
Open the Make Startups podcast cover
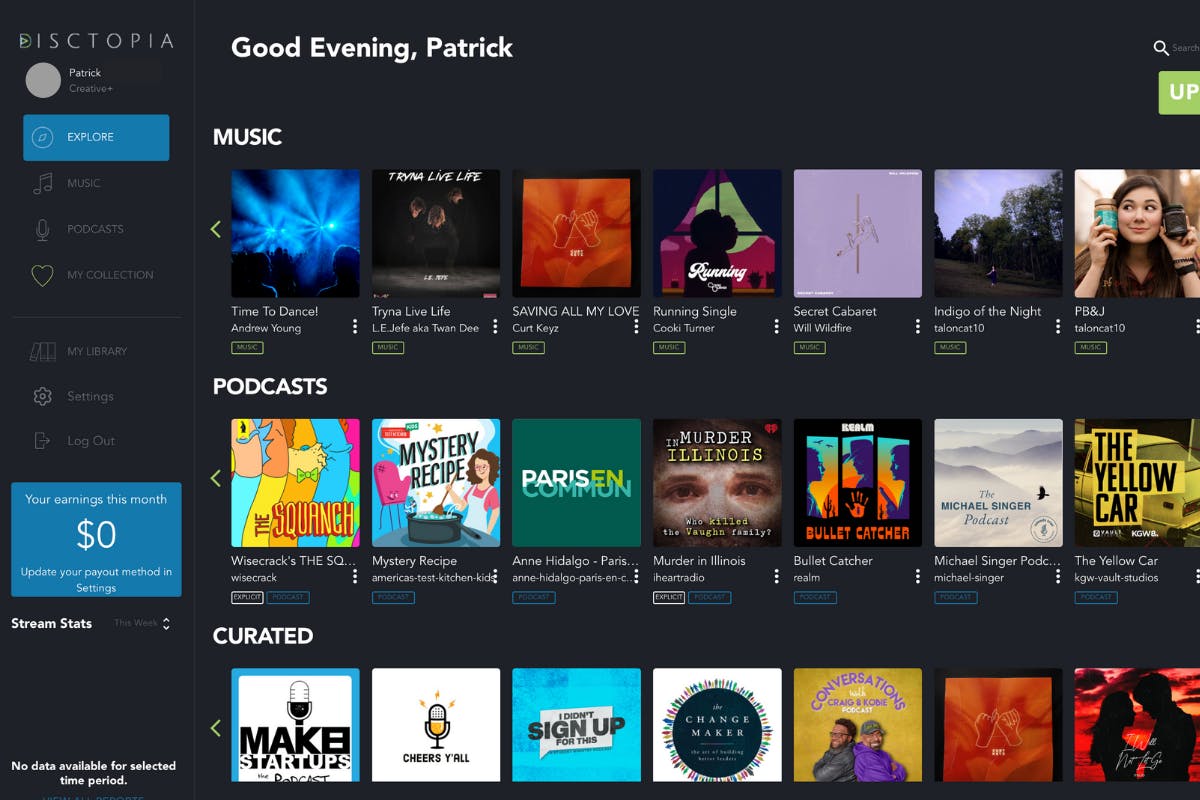(x=295, y=725)
